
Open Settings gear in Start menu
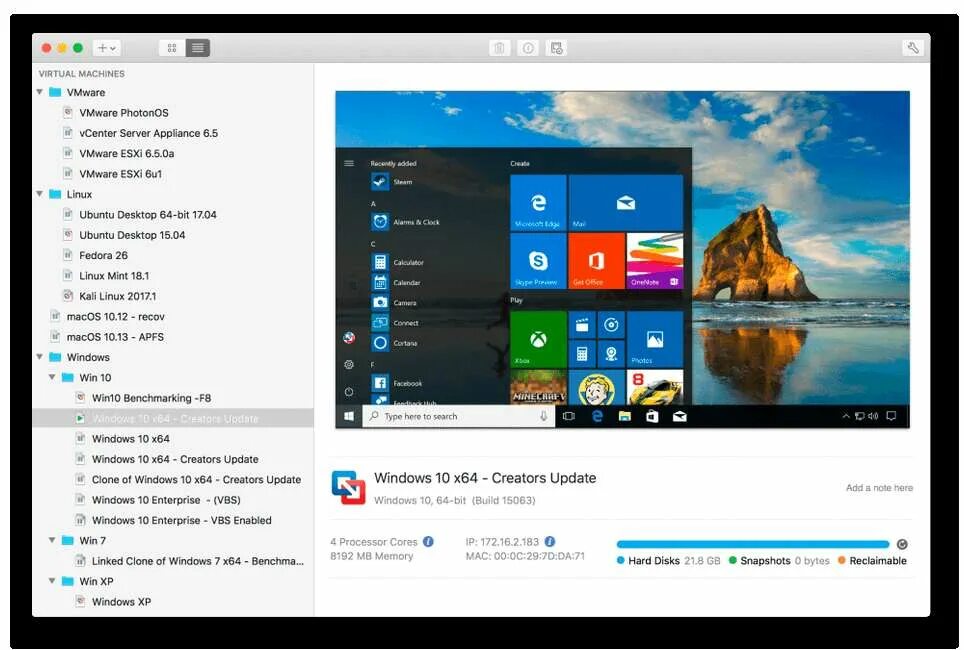[349, 365]
